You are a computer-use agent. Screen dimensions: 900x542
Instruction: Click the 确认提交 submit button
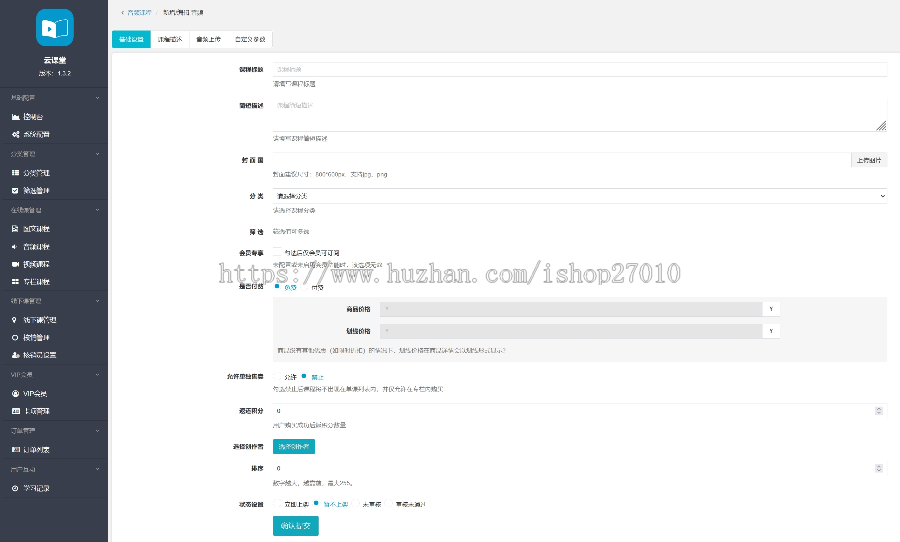click(296, 525)
